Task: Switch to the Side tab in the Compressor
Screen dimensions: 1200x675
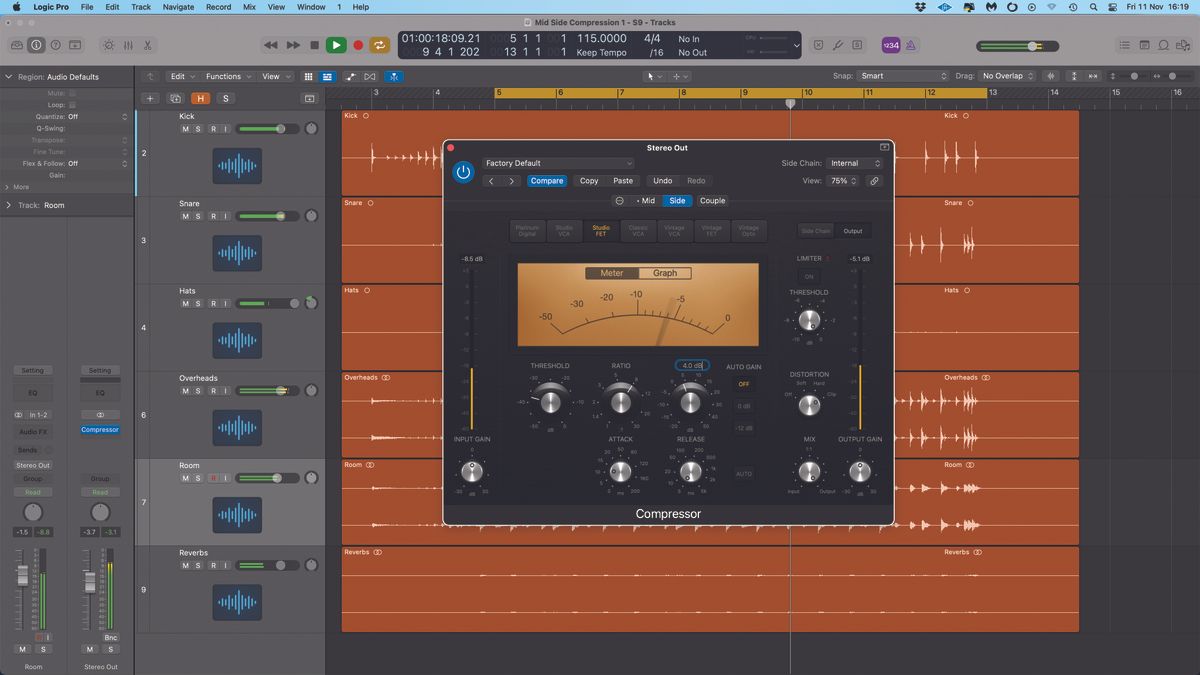Action: pyautogui.click(x=677, y=200)
